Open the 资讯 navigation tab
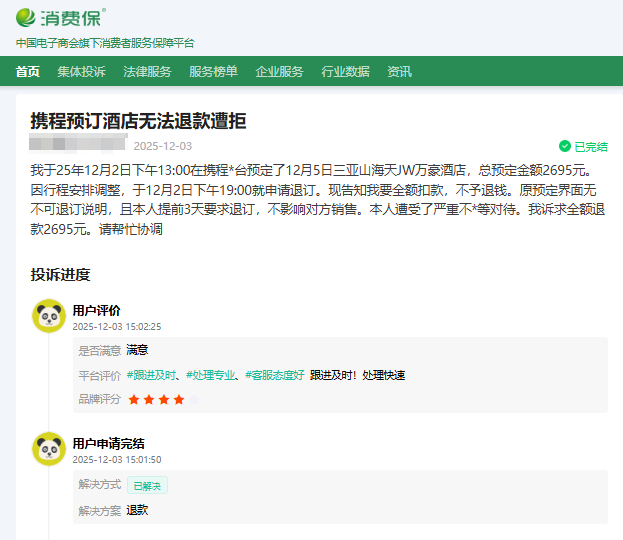Viewport: 623px width, 540px height. click(x=399, y=71)
